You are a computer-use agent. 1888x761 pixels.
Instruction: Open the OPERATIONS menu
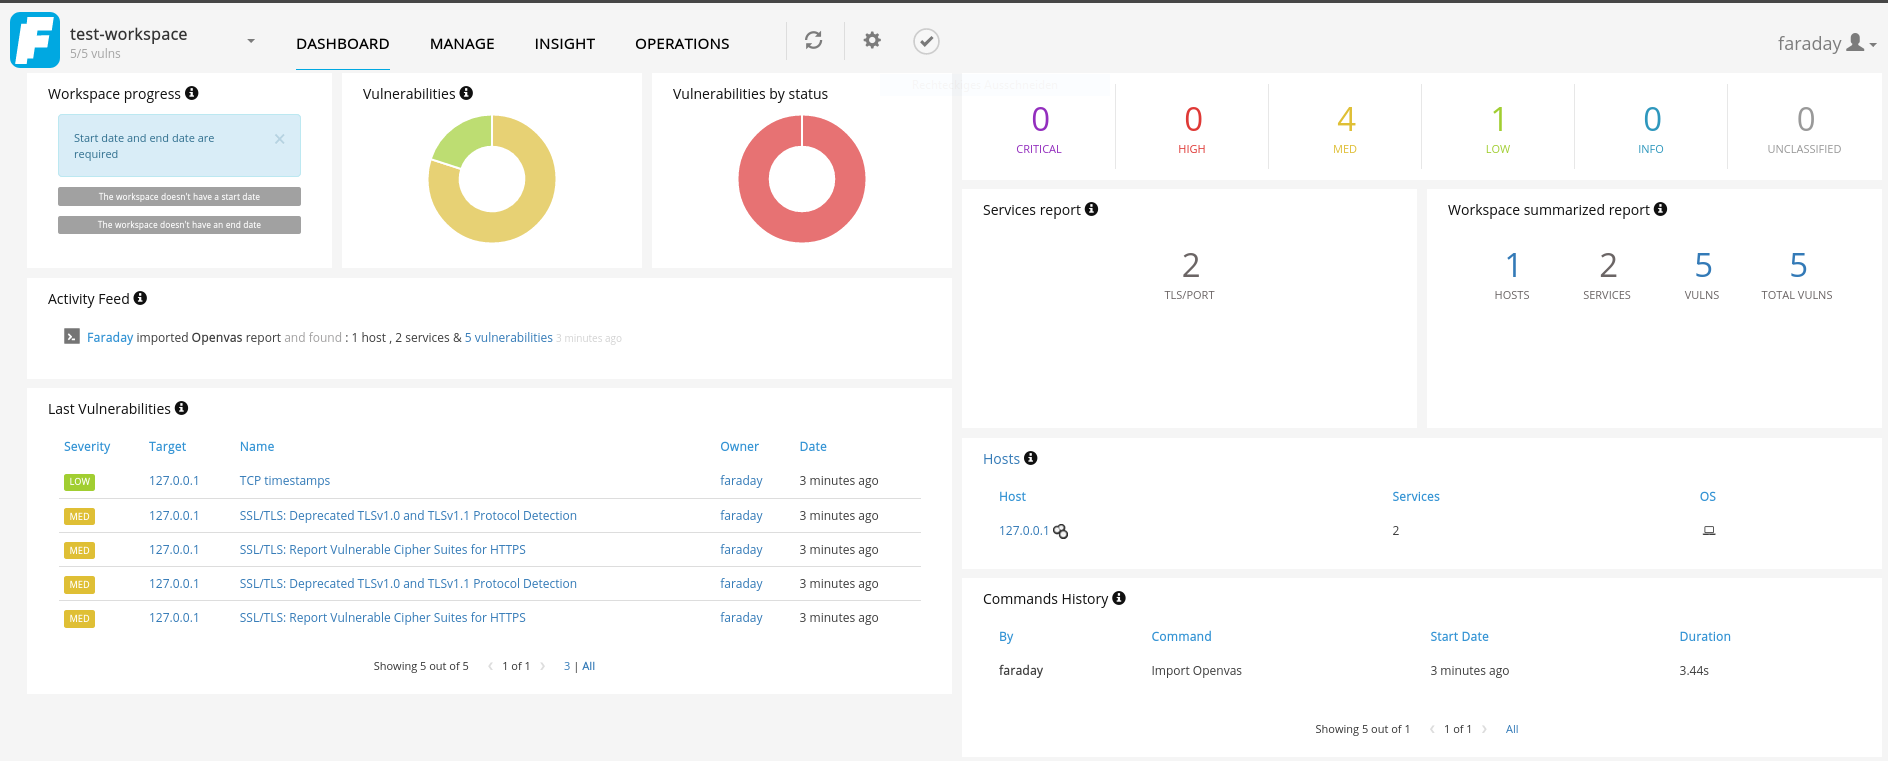tap(682, 44)
